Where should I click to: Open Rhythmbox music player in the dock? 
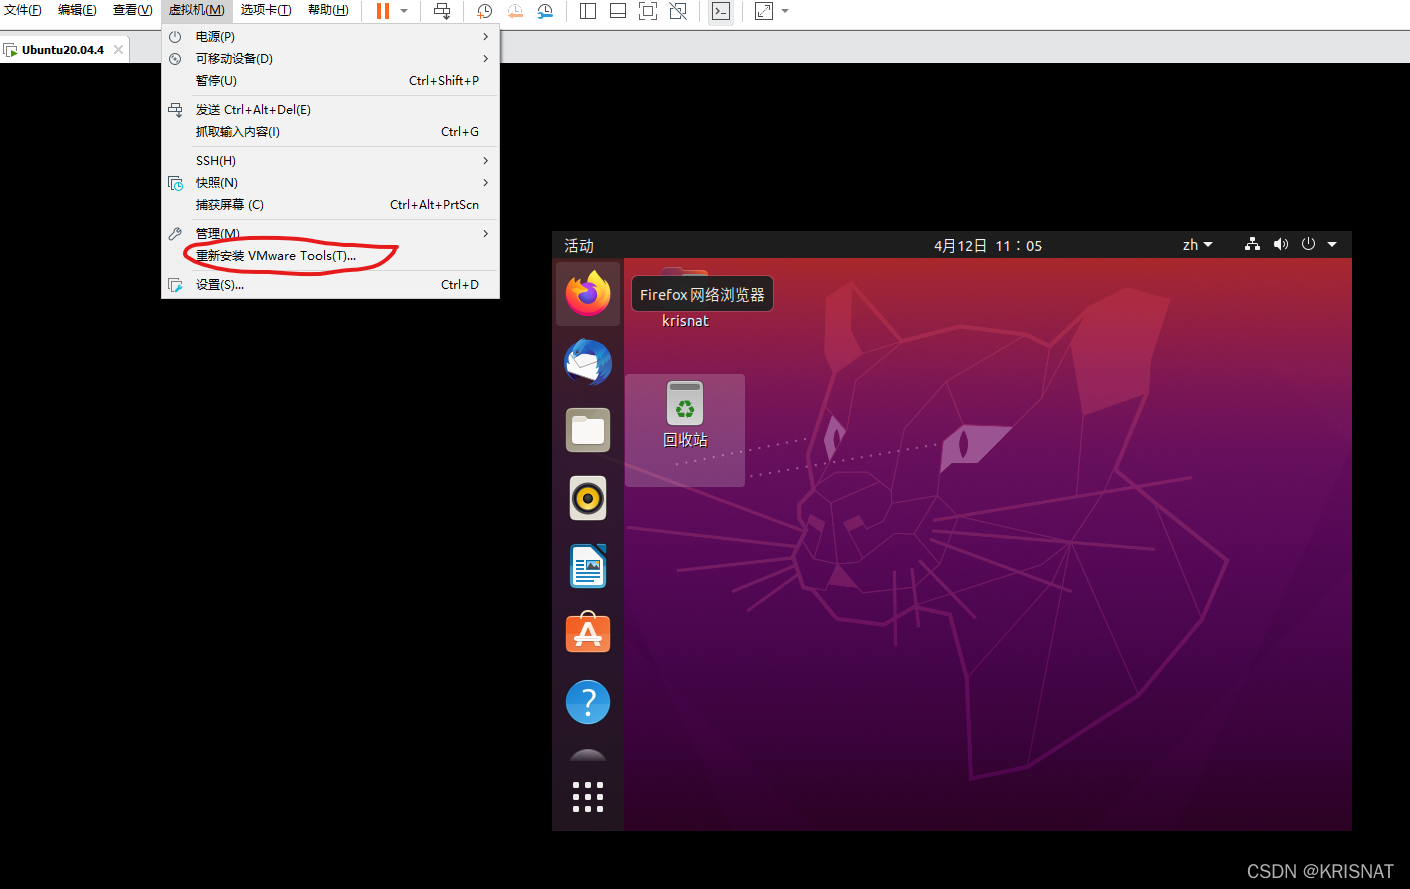(x=588, y=498)
